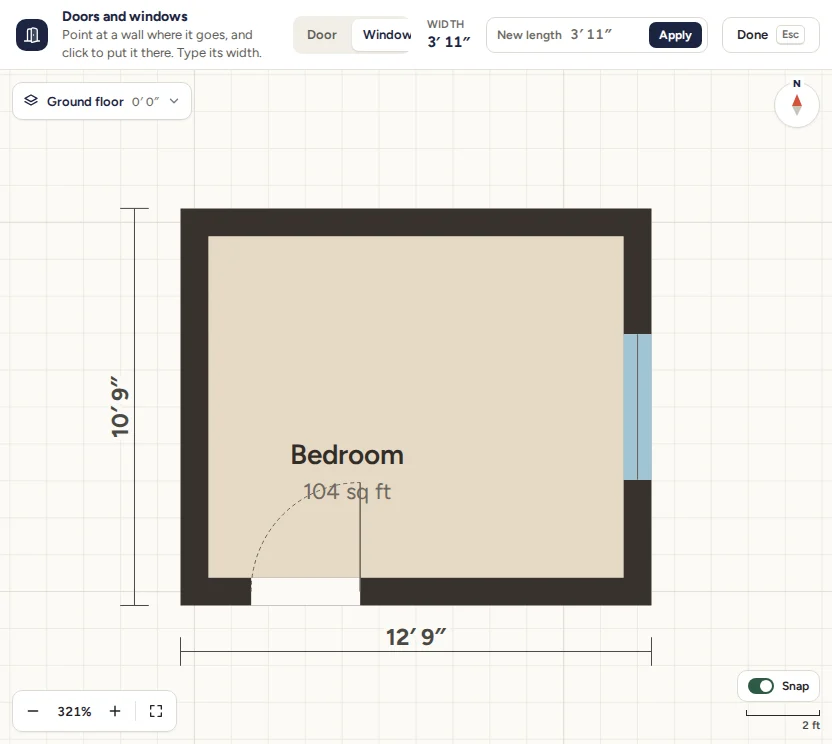Select the blue window on the east wall
Screen dimensions: 832x744
coord(637,407)
